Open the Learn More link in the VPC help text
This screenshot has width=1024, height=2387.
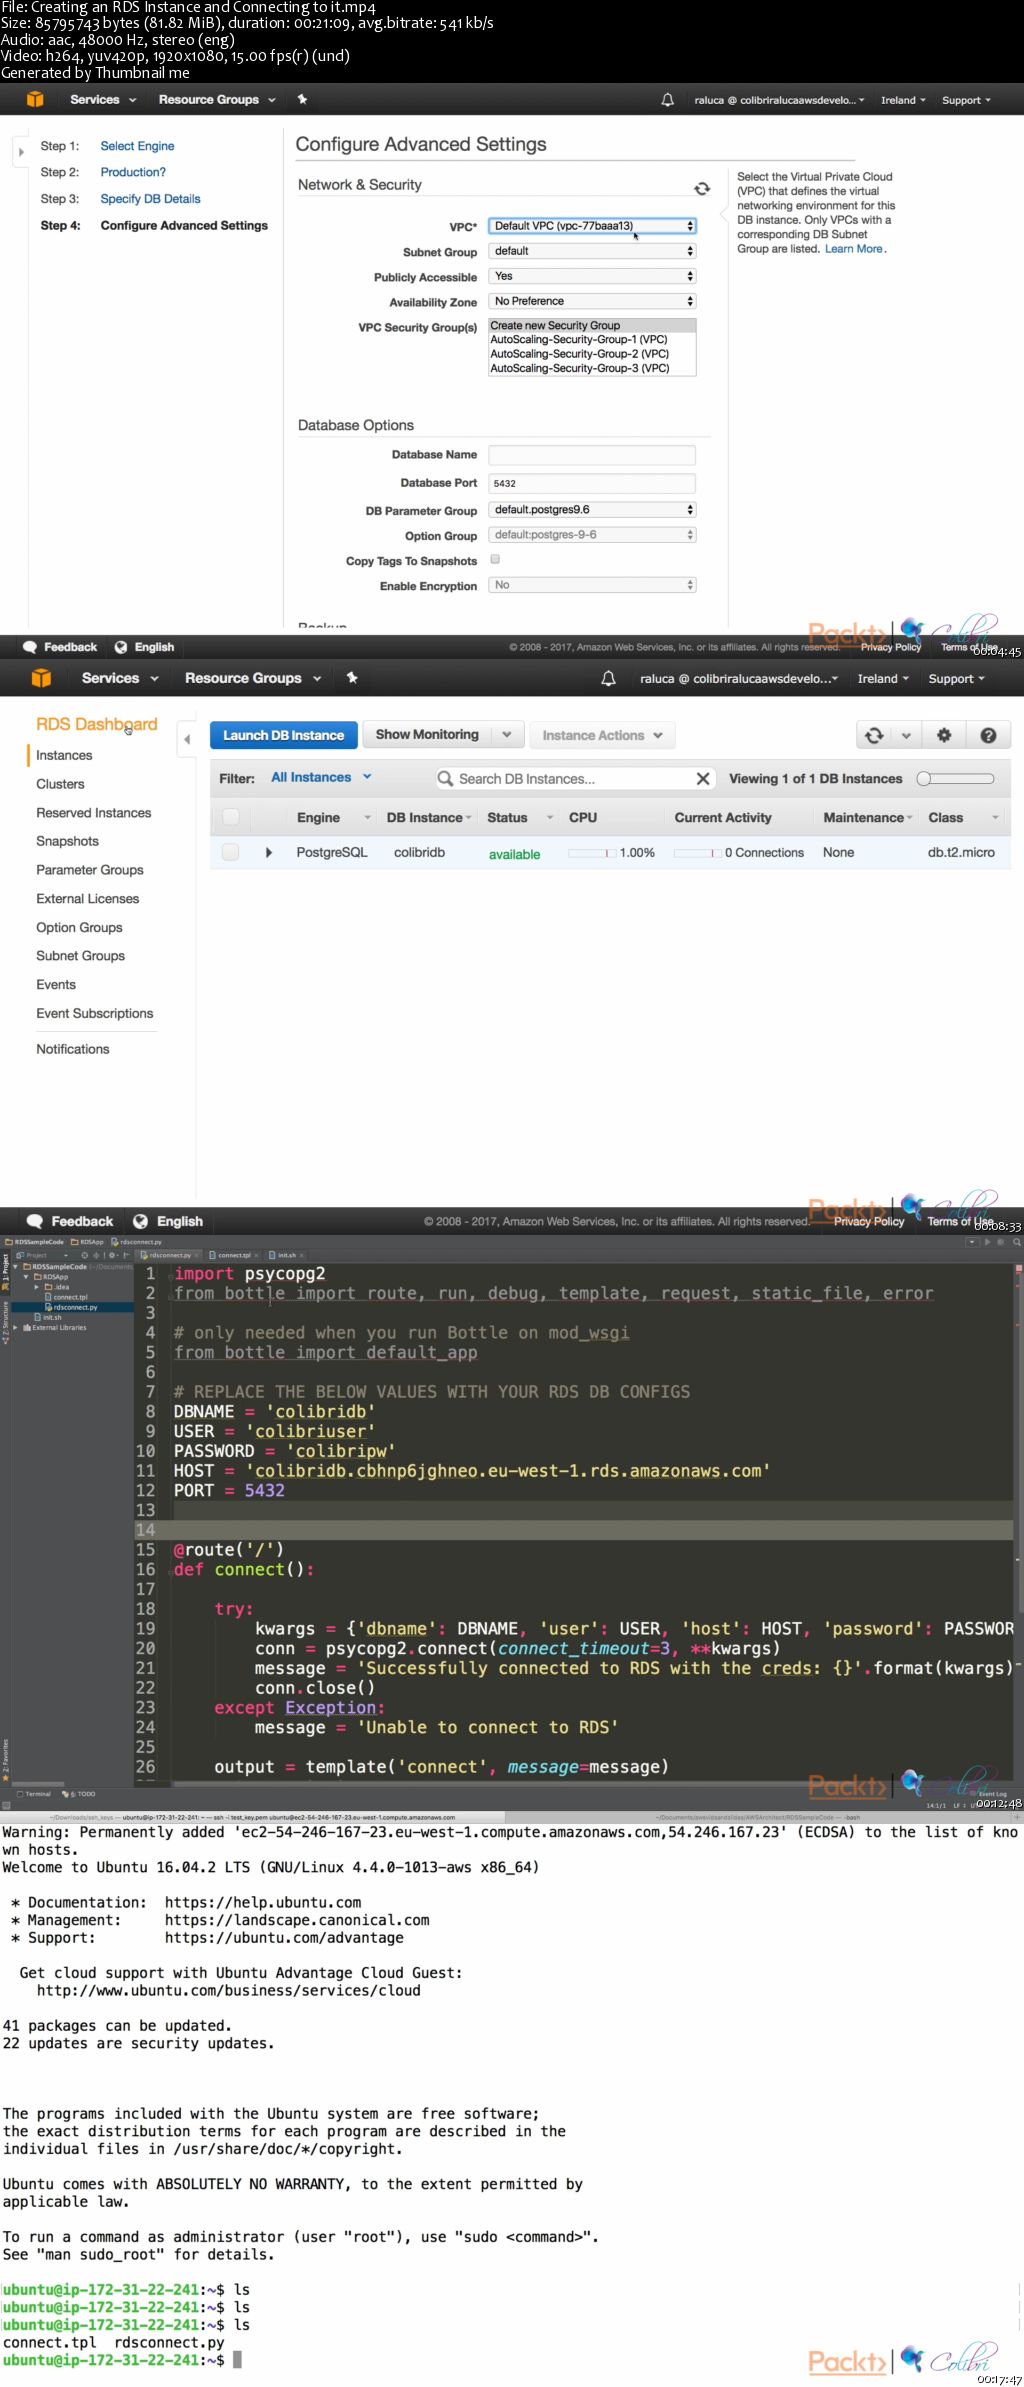click(854, 249)
